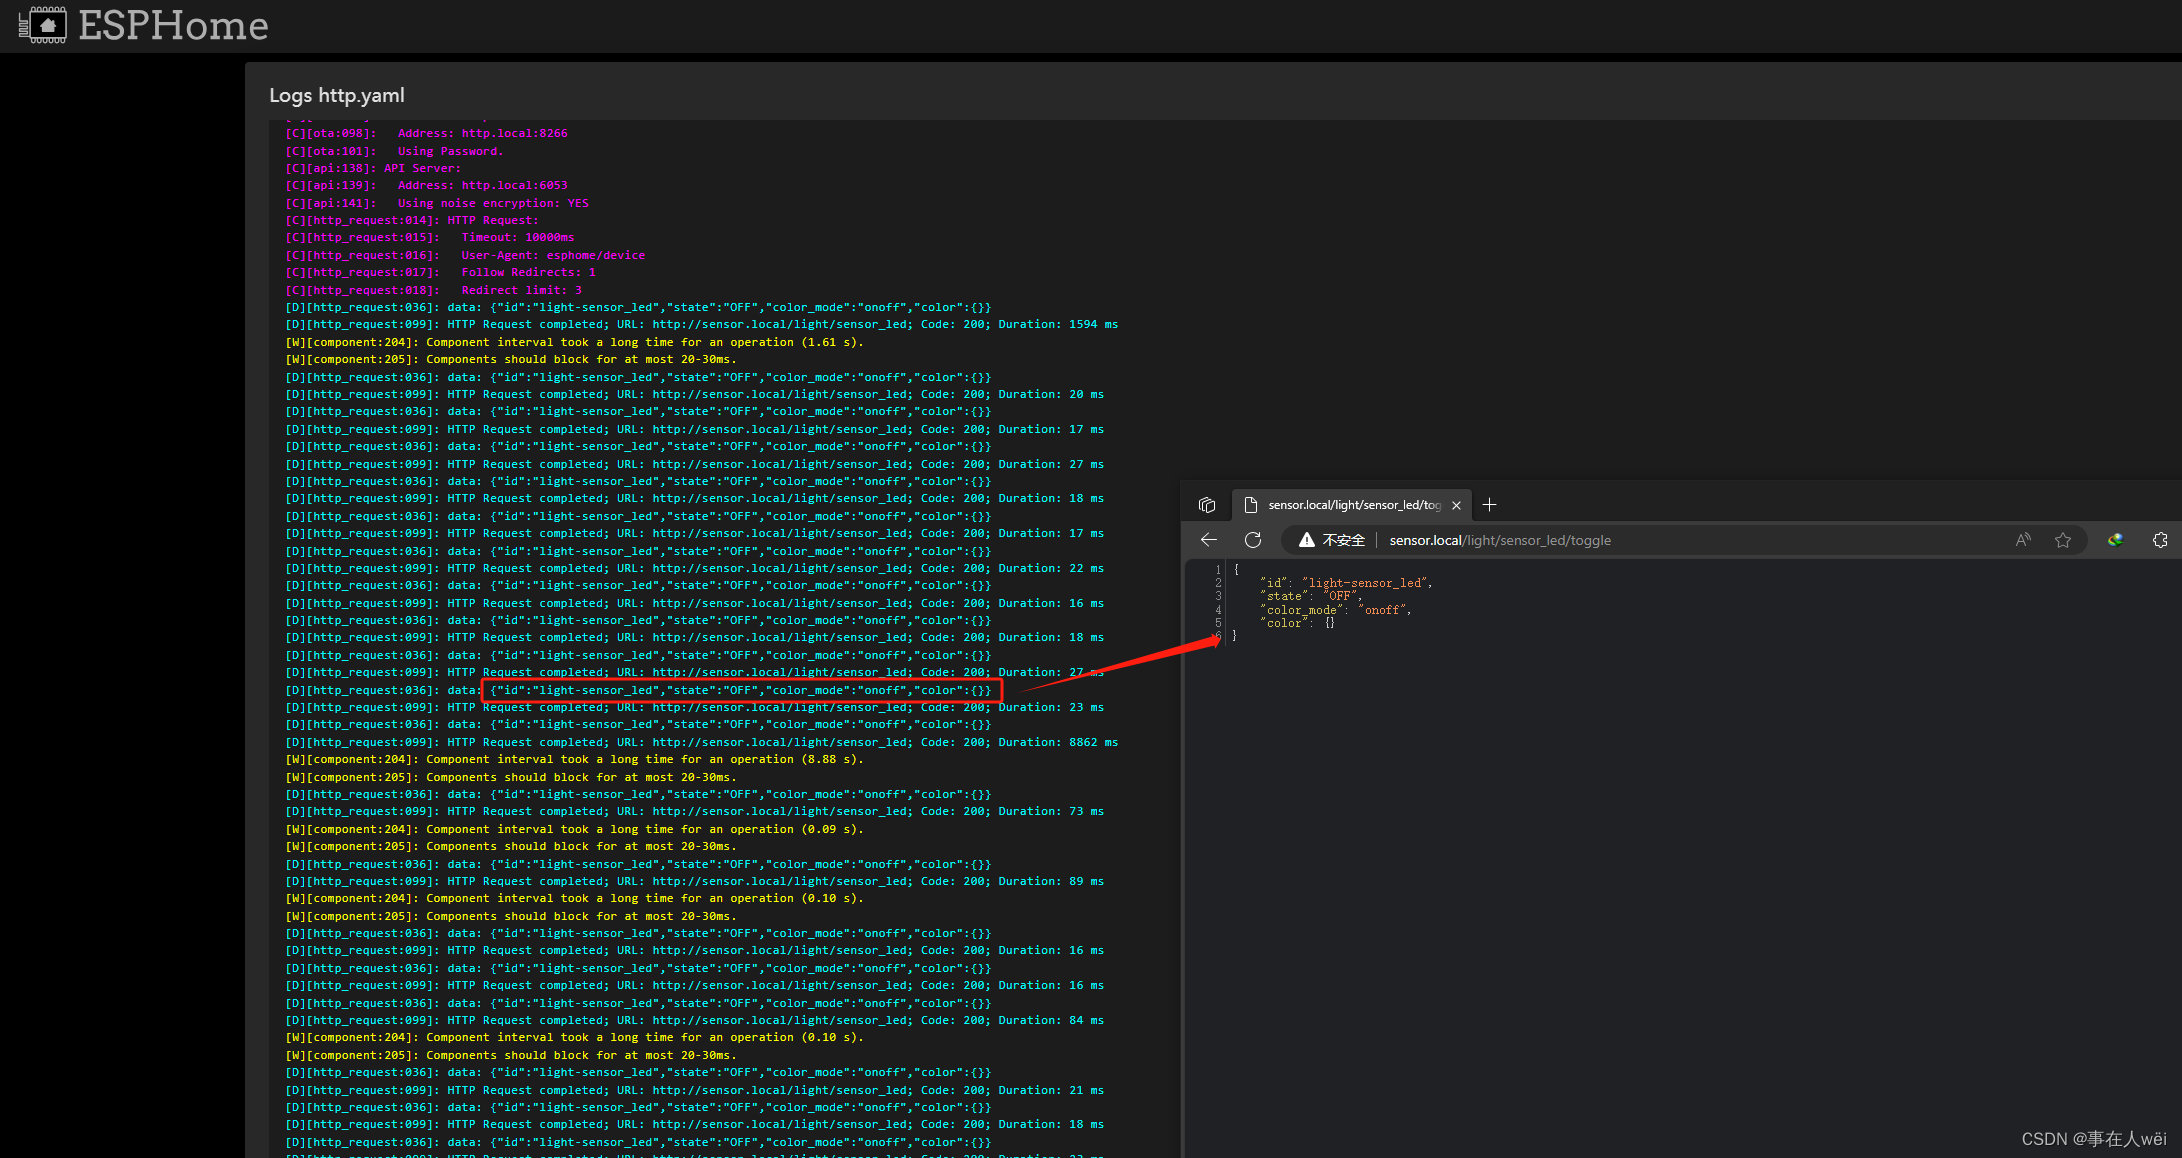This screenshot has height=1158, width=2182.
Task: Click the not-secure warning triangle
Action: (1306, 540)
